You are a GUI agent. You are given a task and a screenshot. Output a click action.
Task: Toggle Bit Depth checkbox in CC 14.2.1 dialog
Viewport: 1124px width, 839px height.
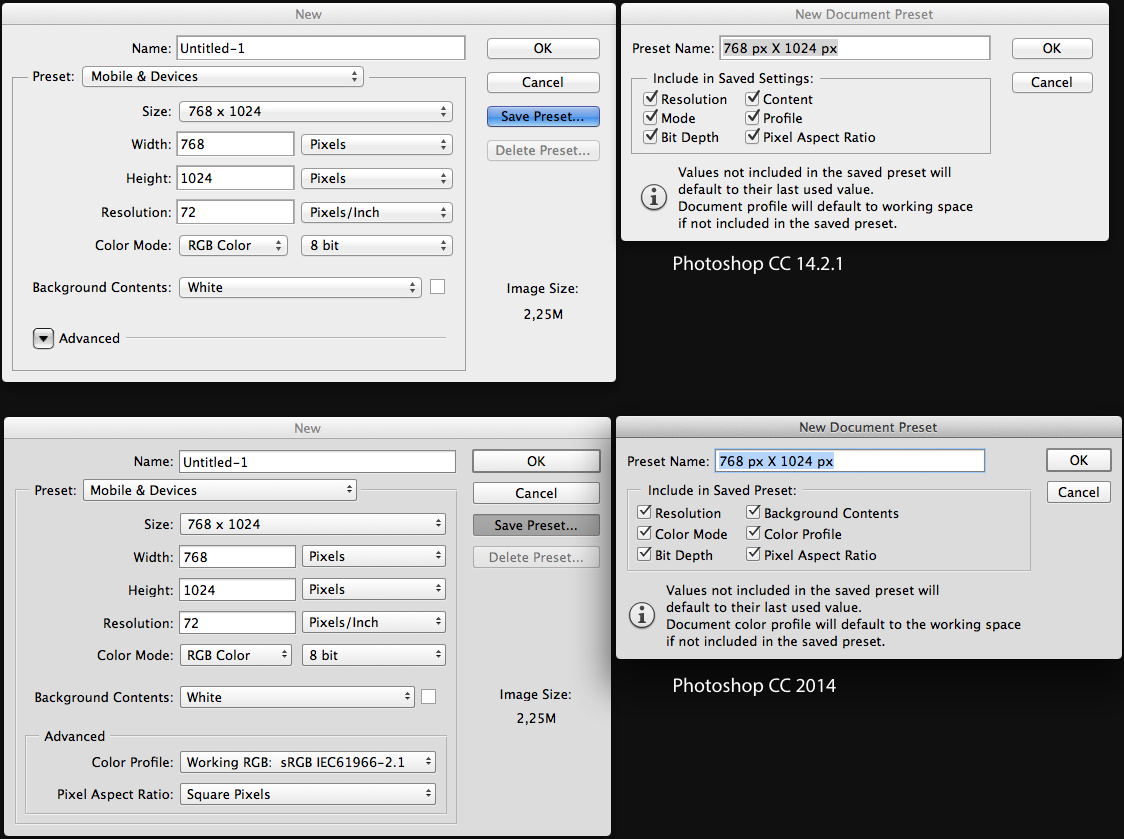tap(651, 136)
